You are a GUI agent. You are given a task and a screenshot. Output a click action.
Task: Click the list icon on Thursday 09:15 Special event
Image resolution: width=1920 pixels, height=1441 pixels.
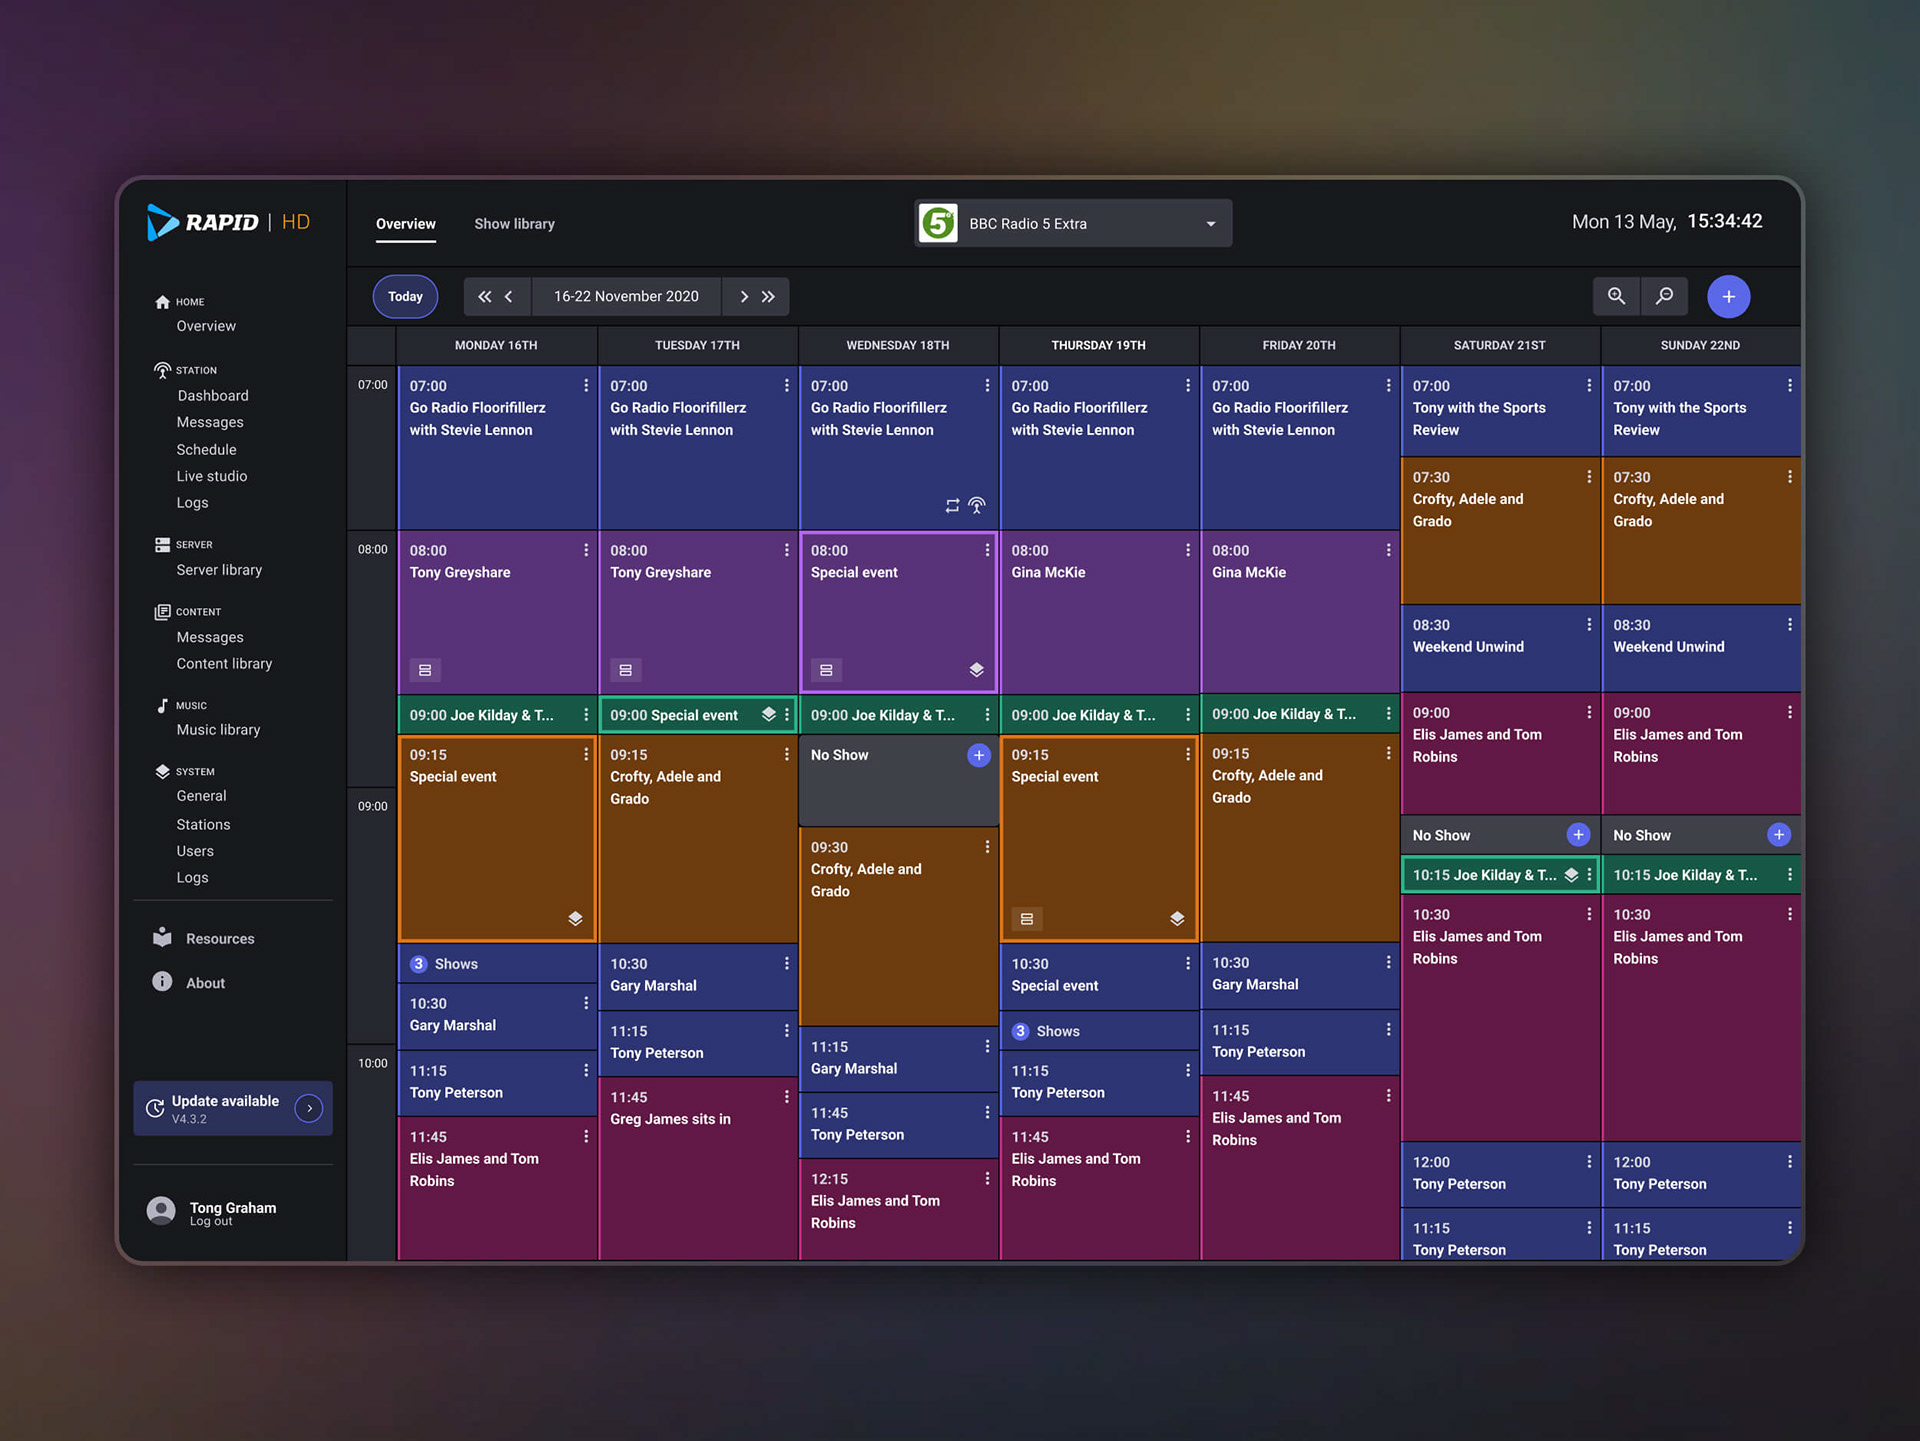tap(1027, 918)
